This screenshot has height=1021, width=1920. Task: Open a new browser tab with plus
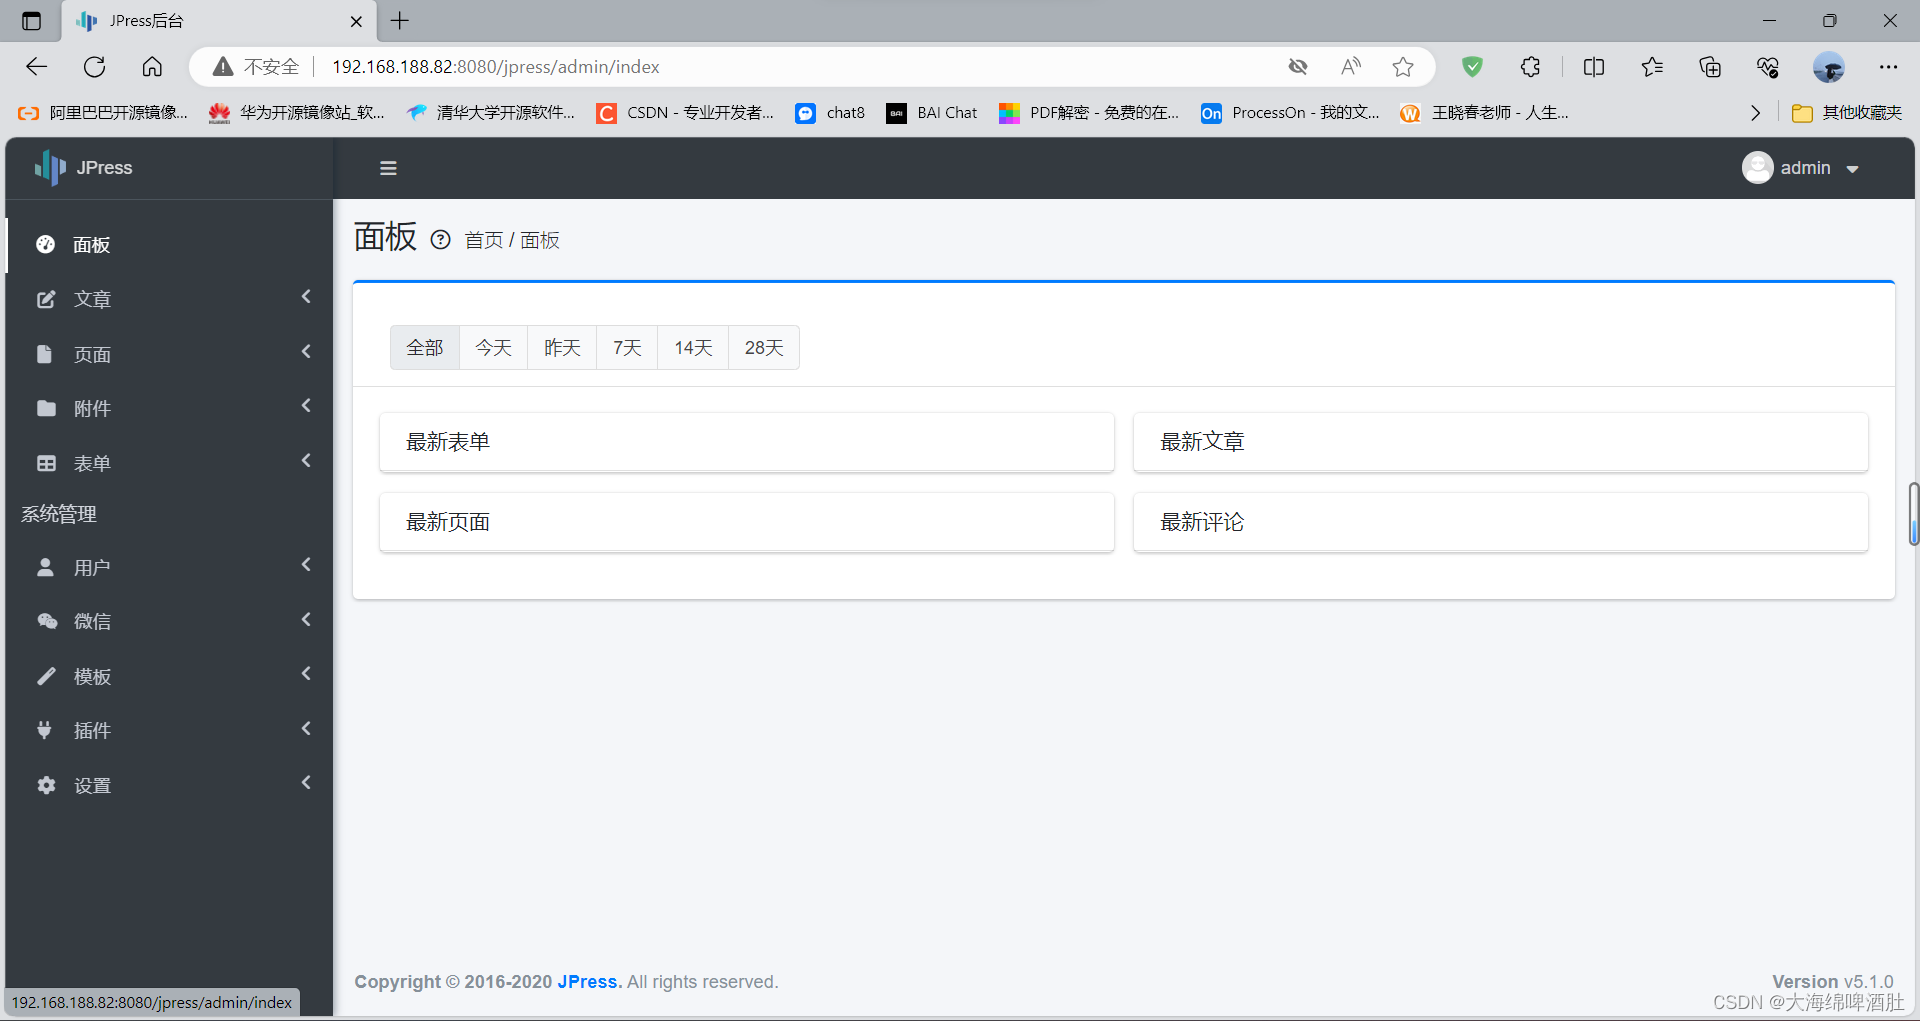[400, 21]
